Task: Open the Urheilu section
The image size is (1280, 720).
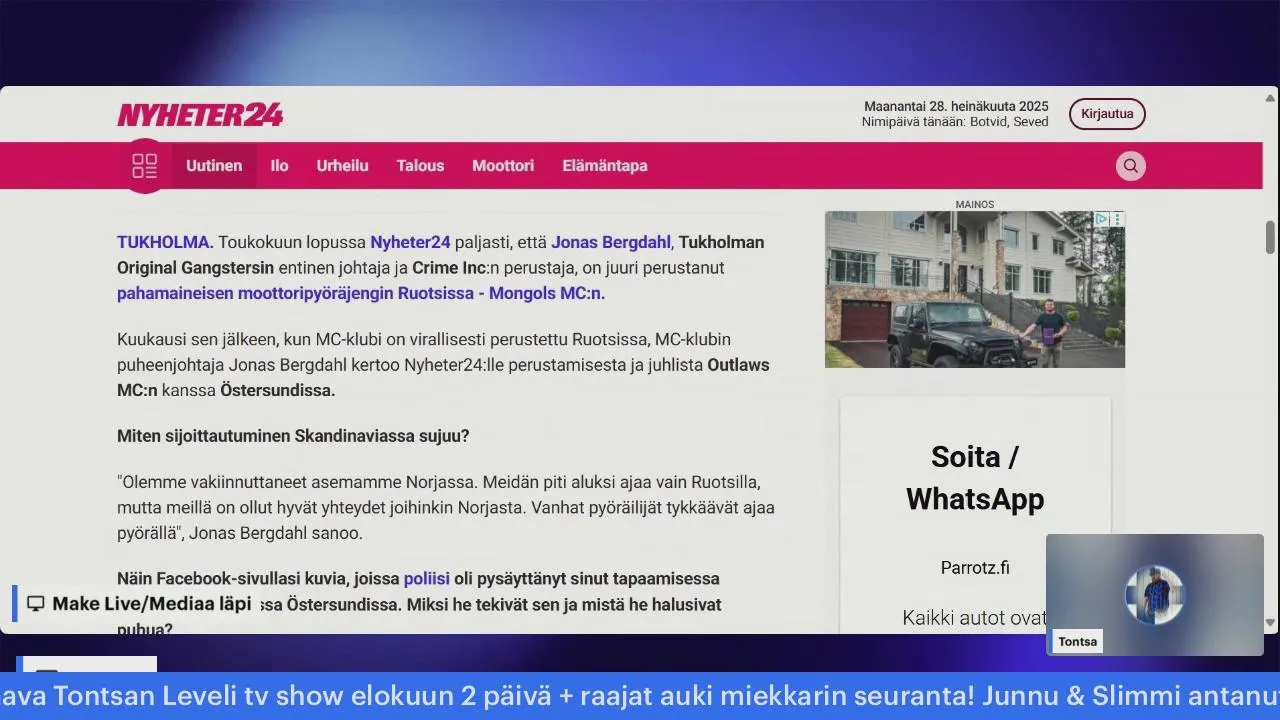Action: pyautogui.click(x=343, y=166)
